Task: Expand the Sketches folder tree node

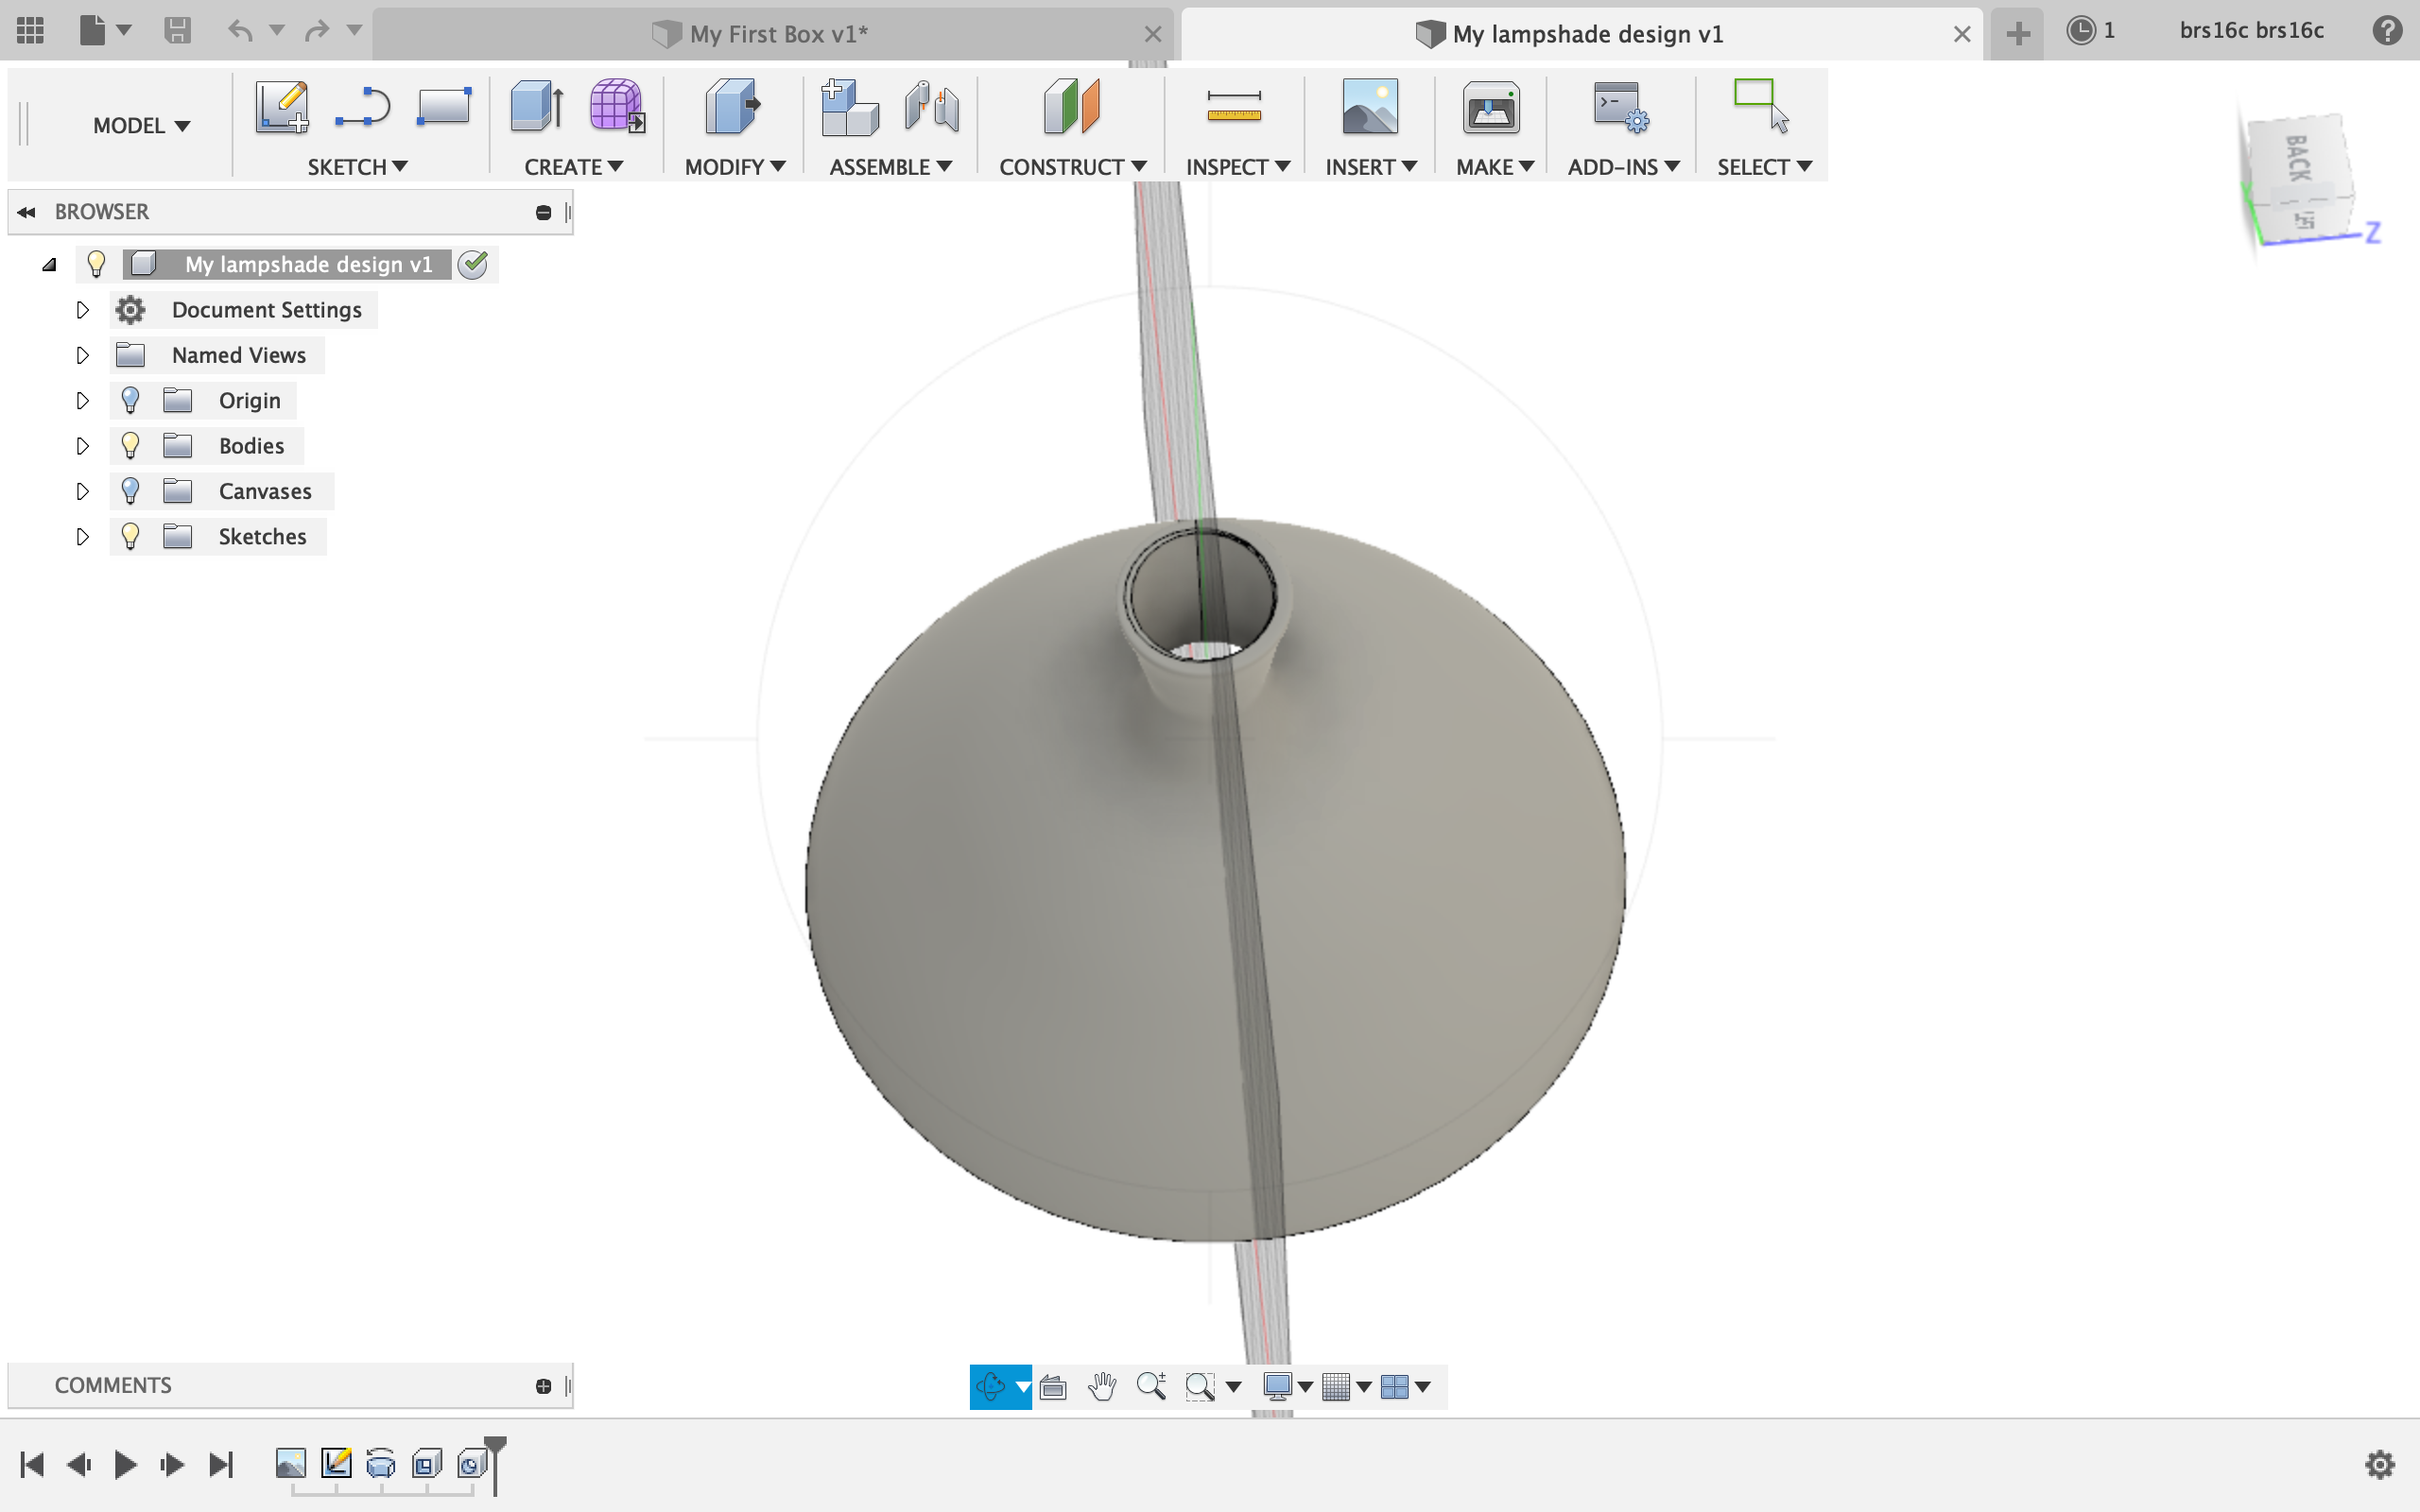Action: click(x=83, y=537)
